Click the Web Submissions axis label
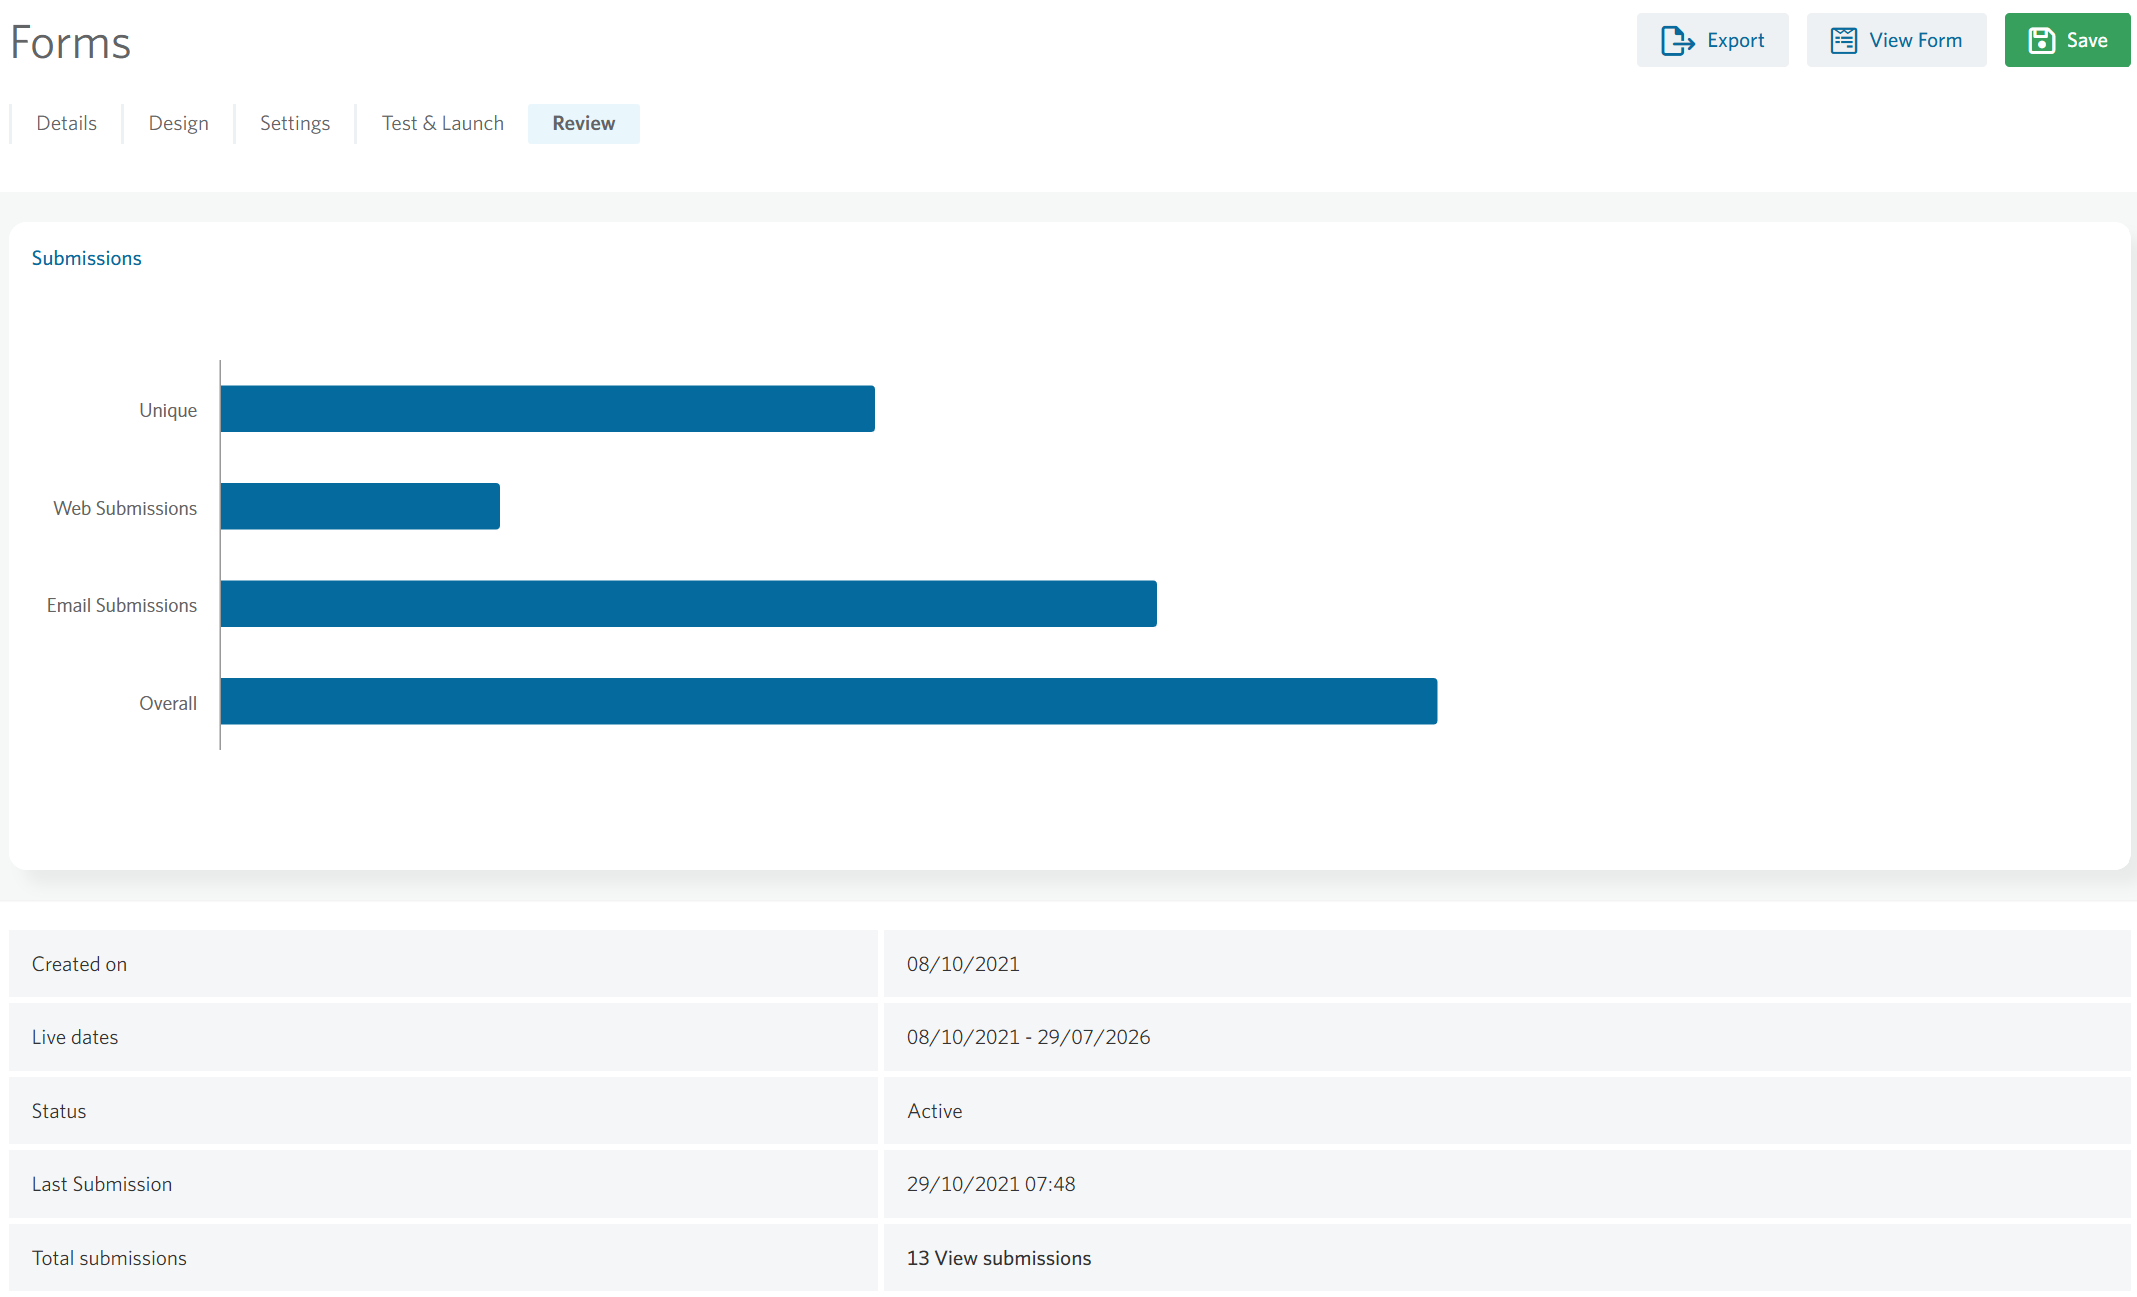Screen dimensions: 2137x1297 click(125, 508)
